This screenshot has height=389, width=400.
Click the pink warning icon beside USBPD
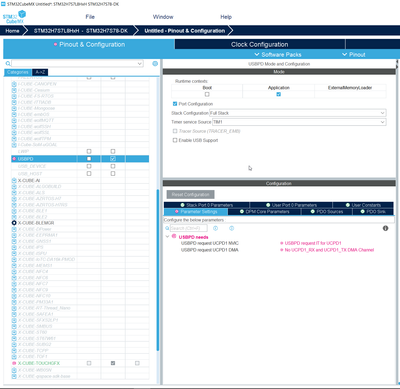point(14,159)
